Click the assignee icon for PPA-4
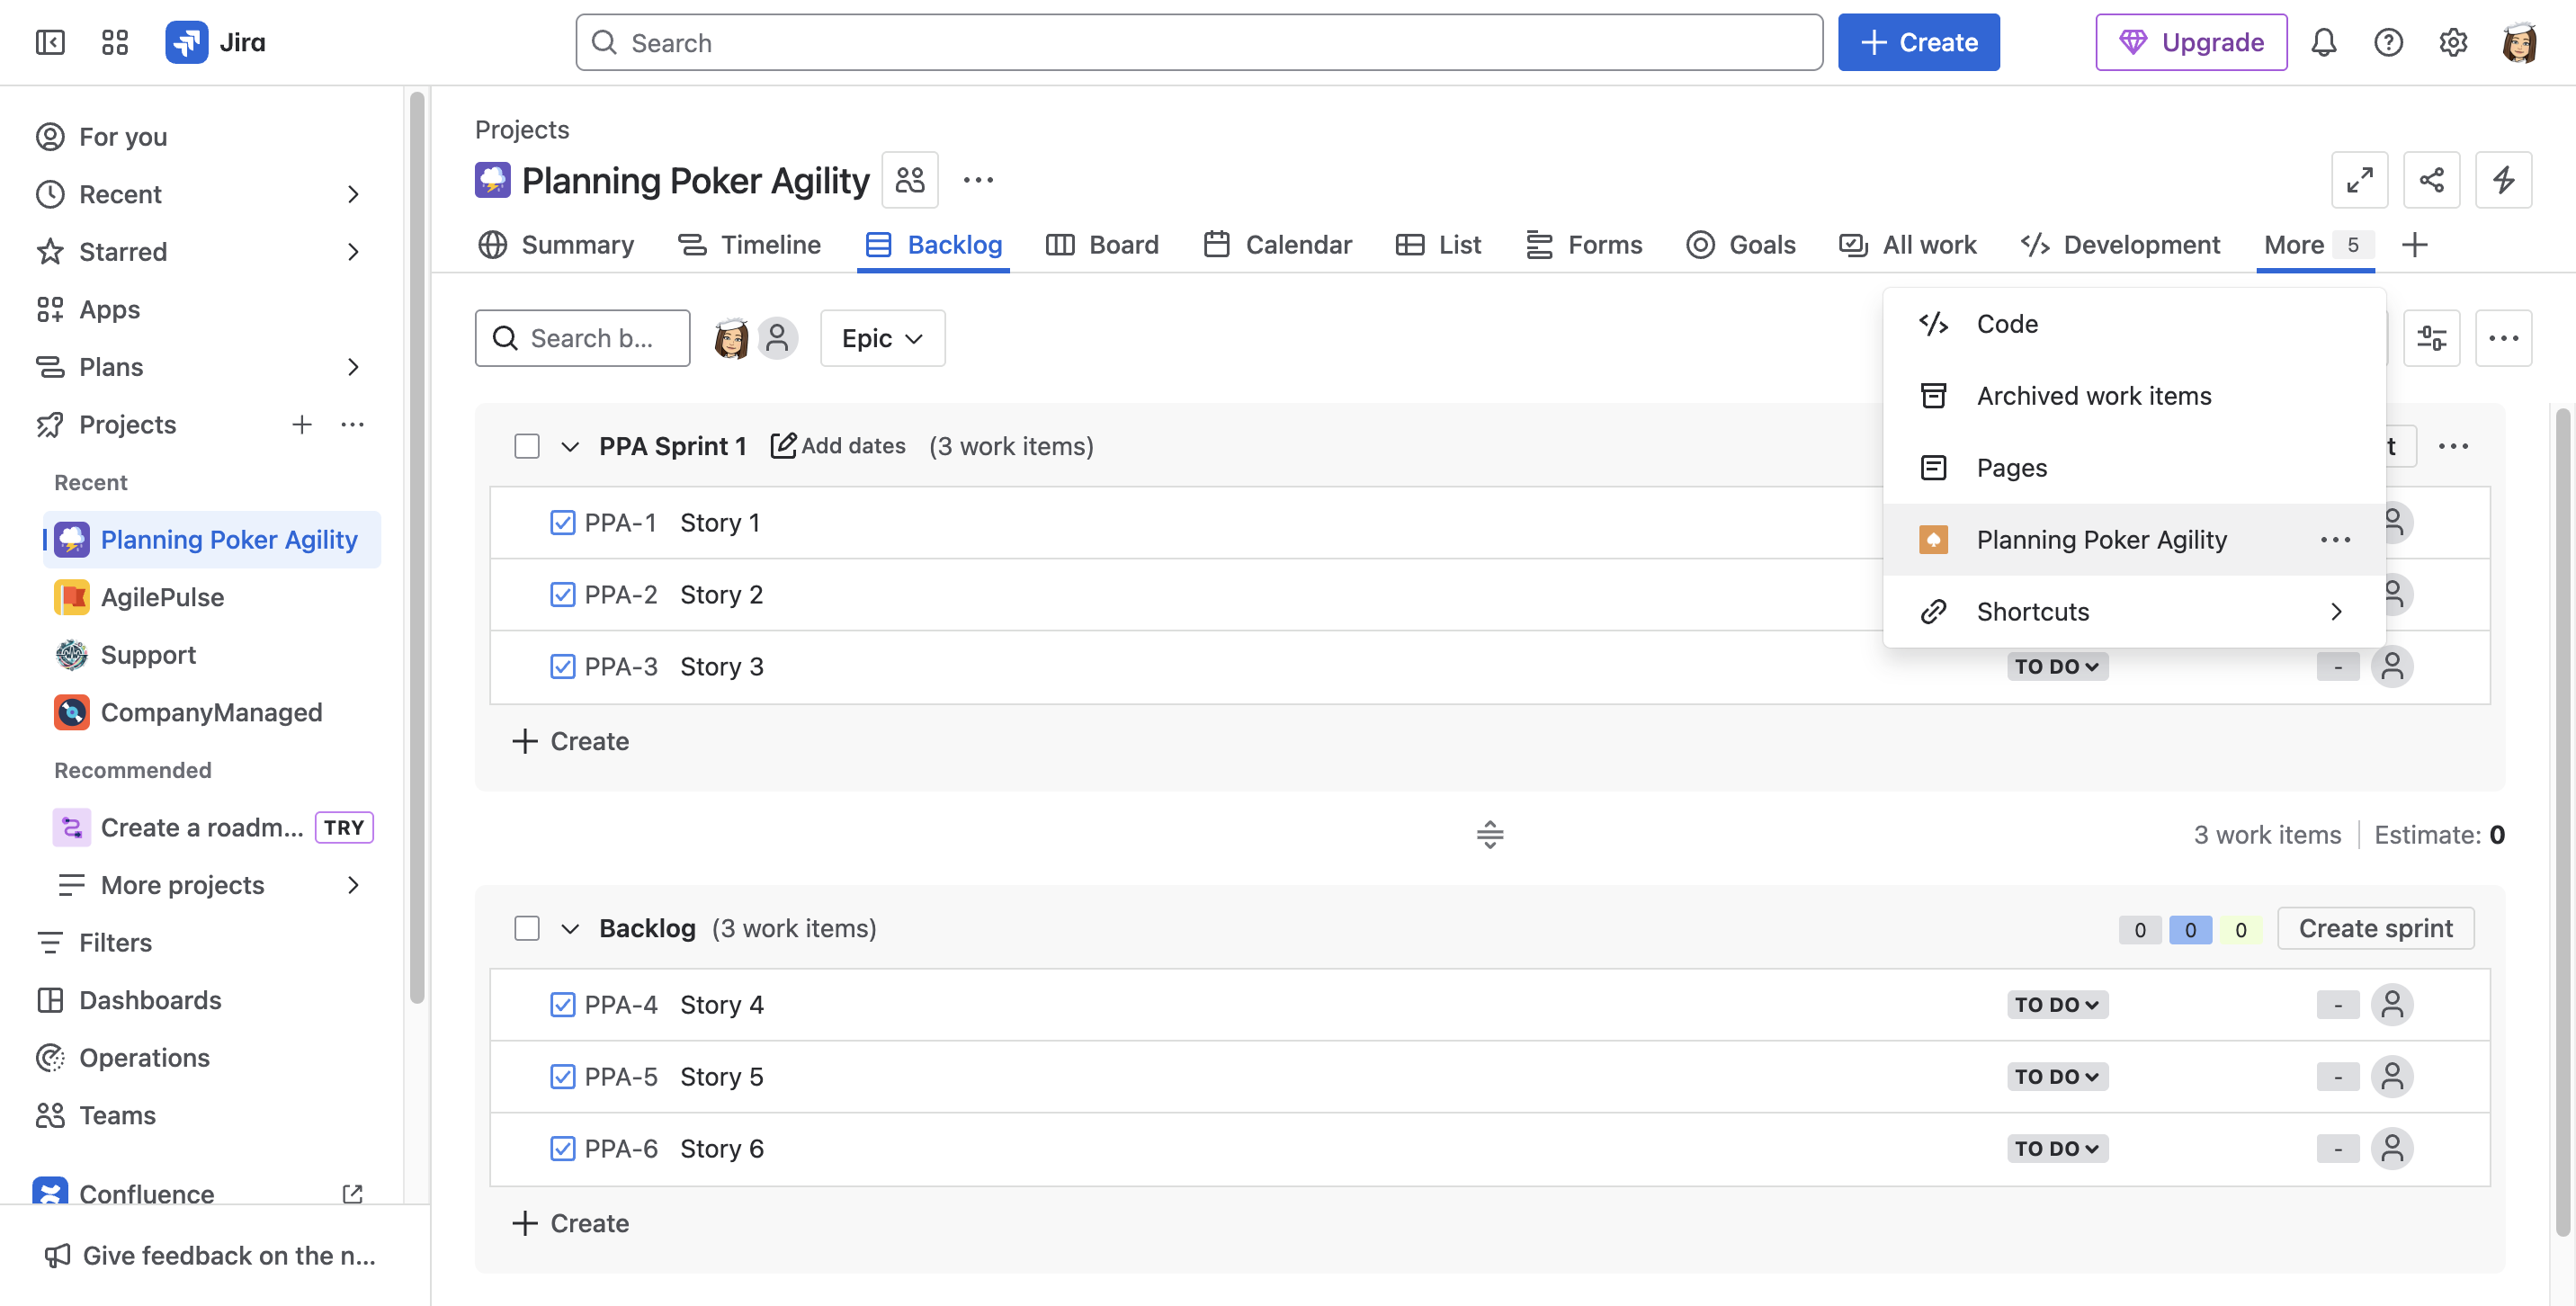 2392,1005
